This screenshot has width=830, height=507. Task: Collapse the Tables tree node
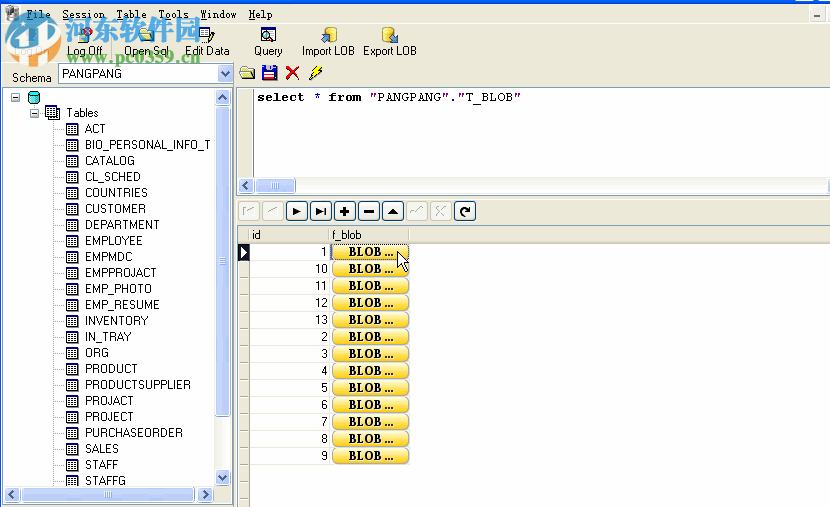[35, 113]
